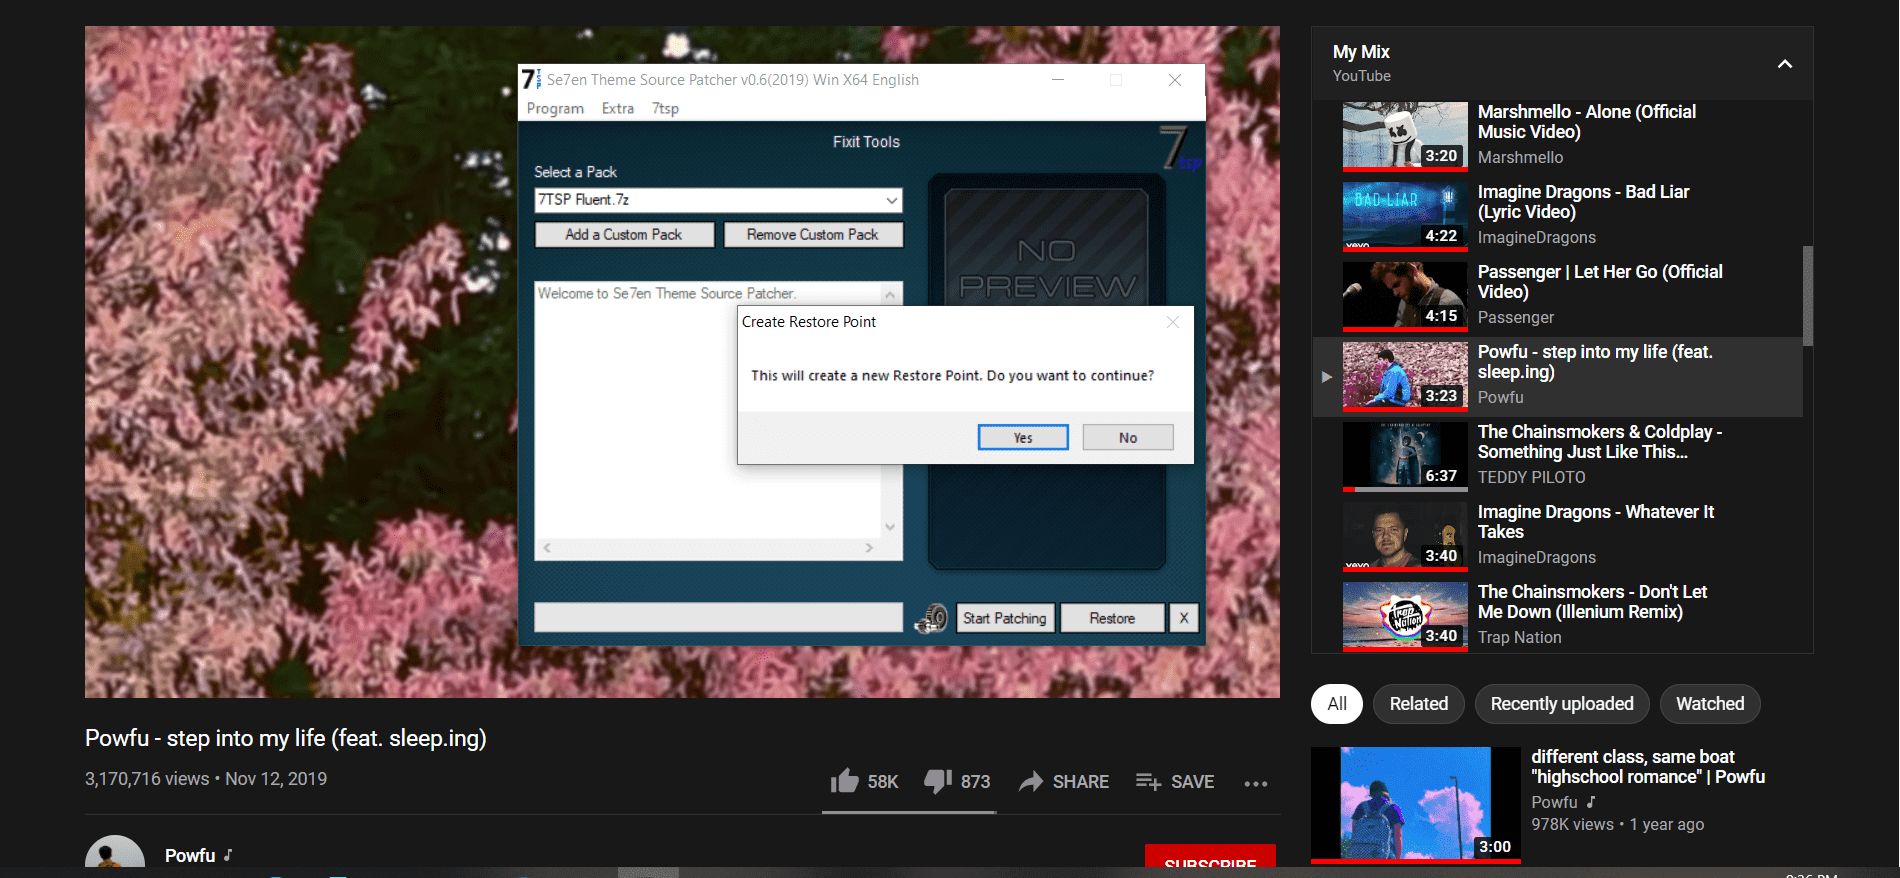Image resolution: width=1900 pixels, height=878 pixels.
Task: Click the log box scroll-right arrow
Action: (869, 548)
